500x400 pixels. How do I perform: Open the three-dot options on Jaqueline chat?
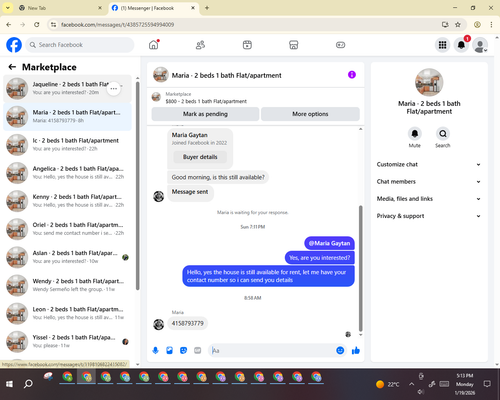pos(114,89)
